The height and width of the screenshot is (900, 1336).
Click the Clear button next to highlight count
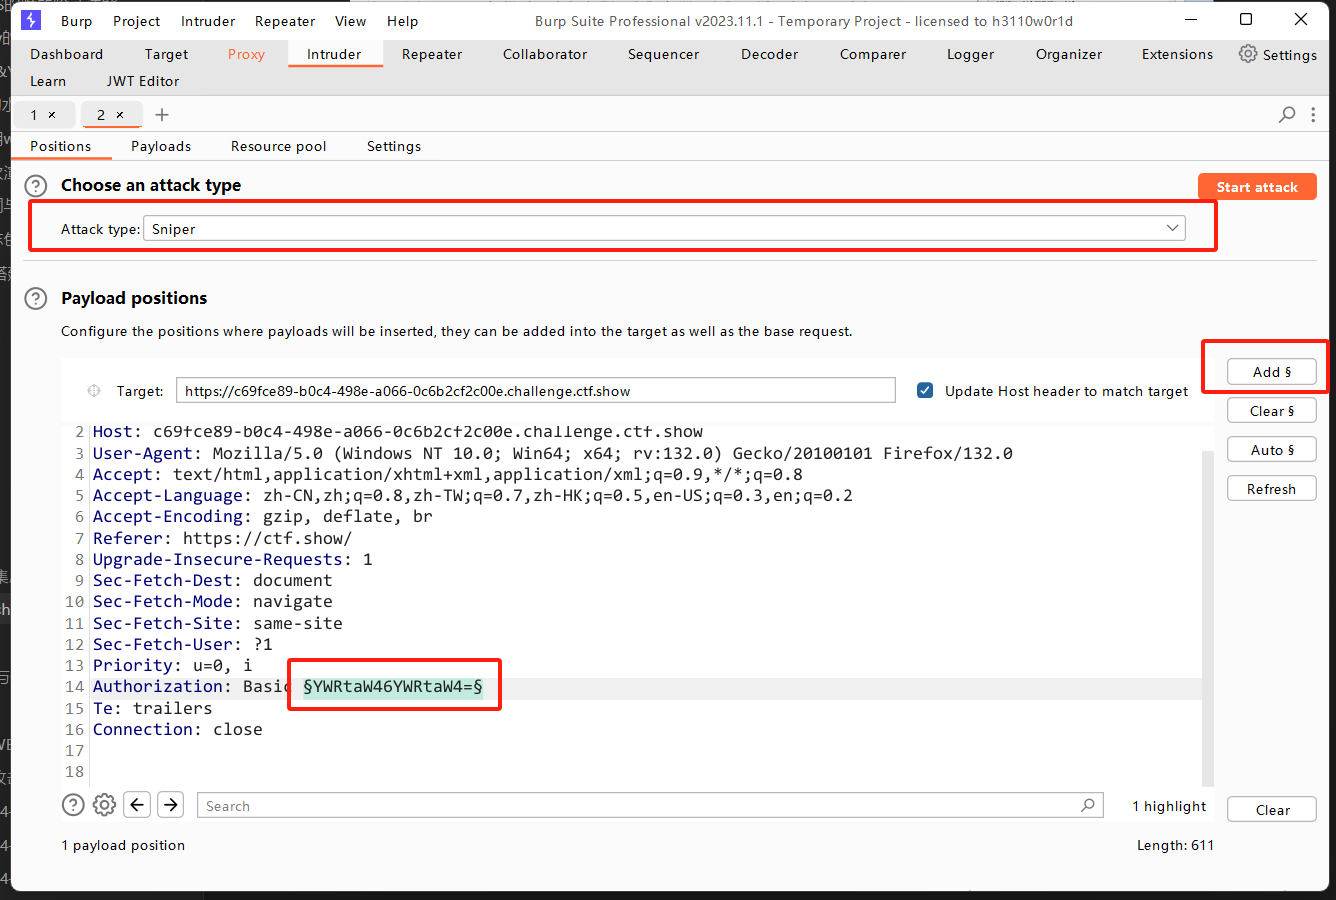pos(1272,810)
